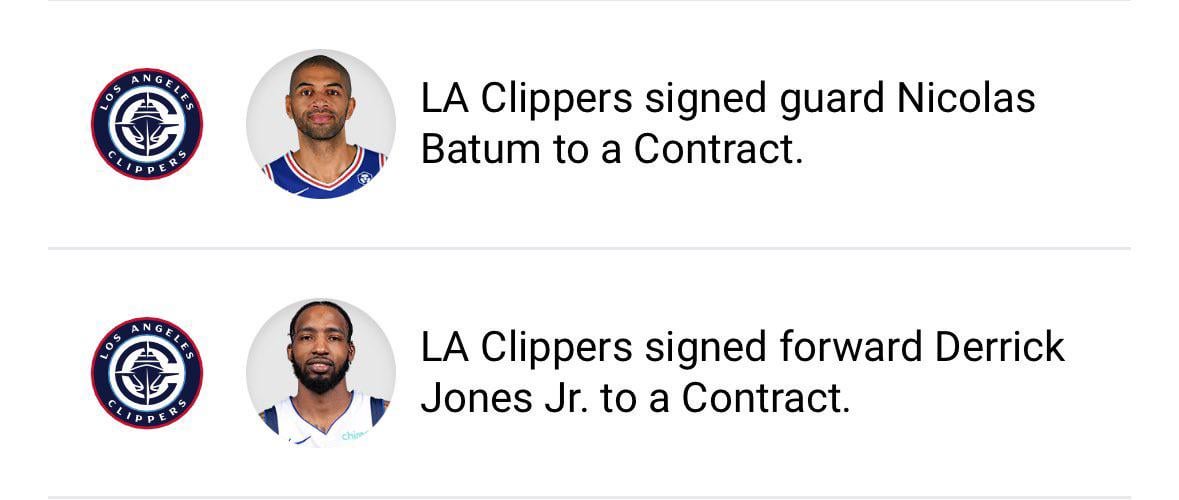Click the Clippers logo beside Batum signing
Image resolution: width=1179 pixels, height=500 pixels.
[147, 124]
